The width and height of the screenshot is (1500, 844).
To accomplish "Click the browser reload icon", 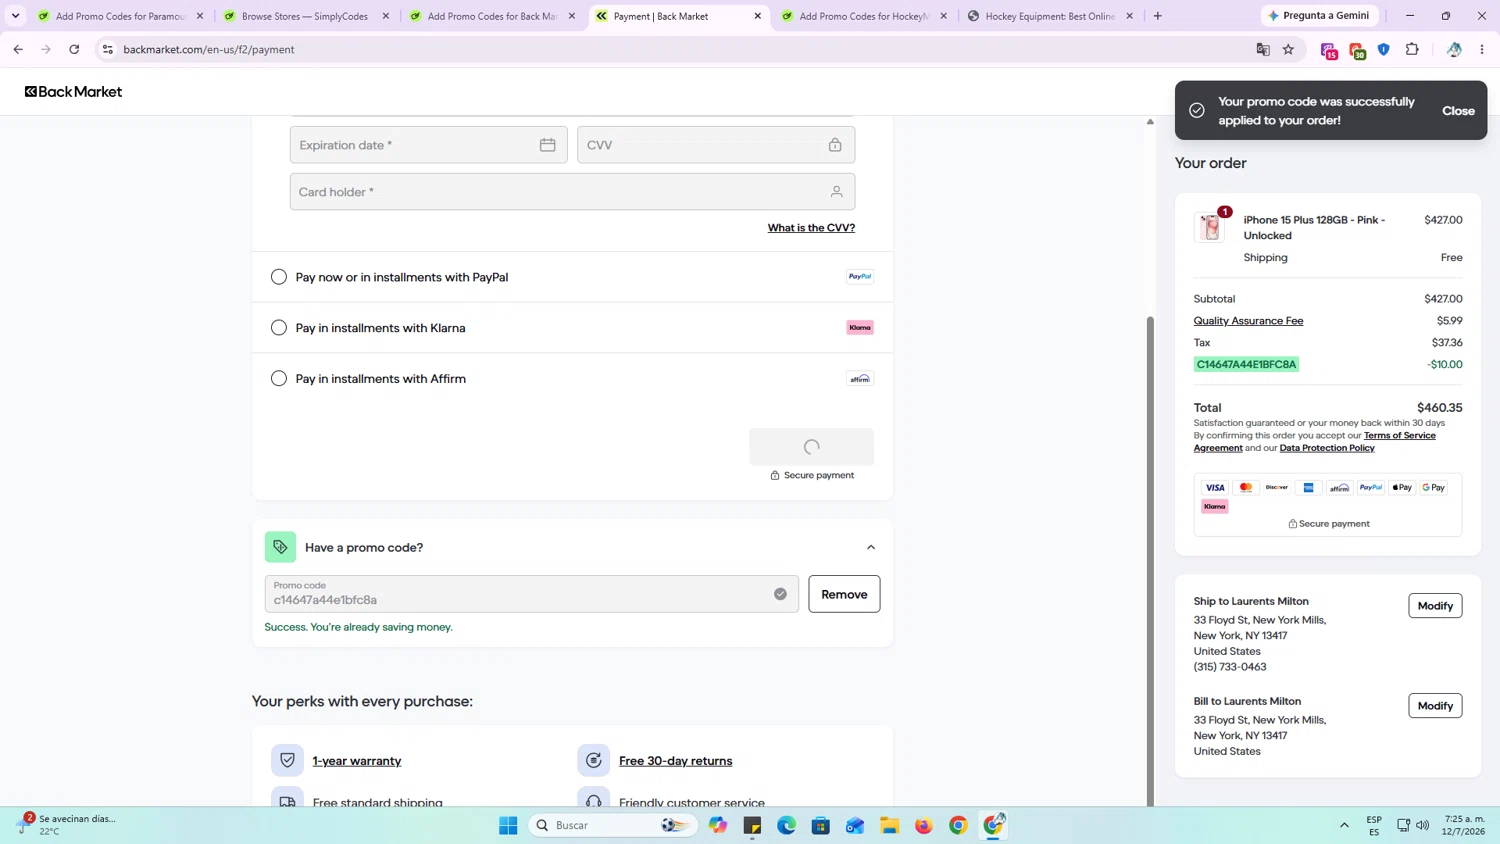I will (x=74, y=49).
